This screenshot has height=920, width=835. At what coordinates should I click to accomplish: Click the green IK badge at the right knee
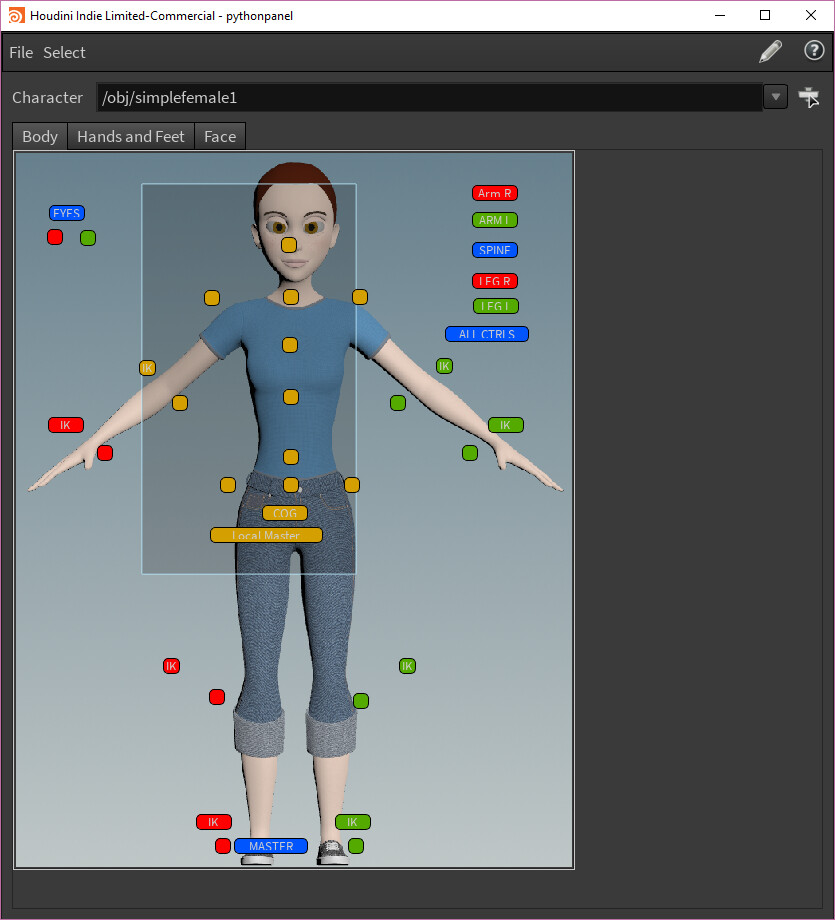407,665
